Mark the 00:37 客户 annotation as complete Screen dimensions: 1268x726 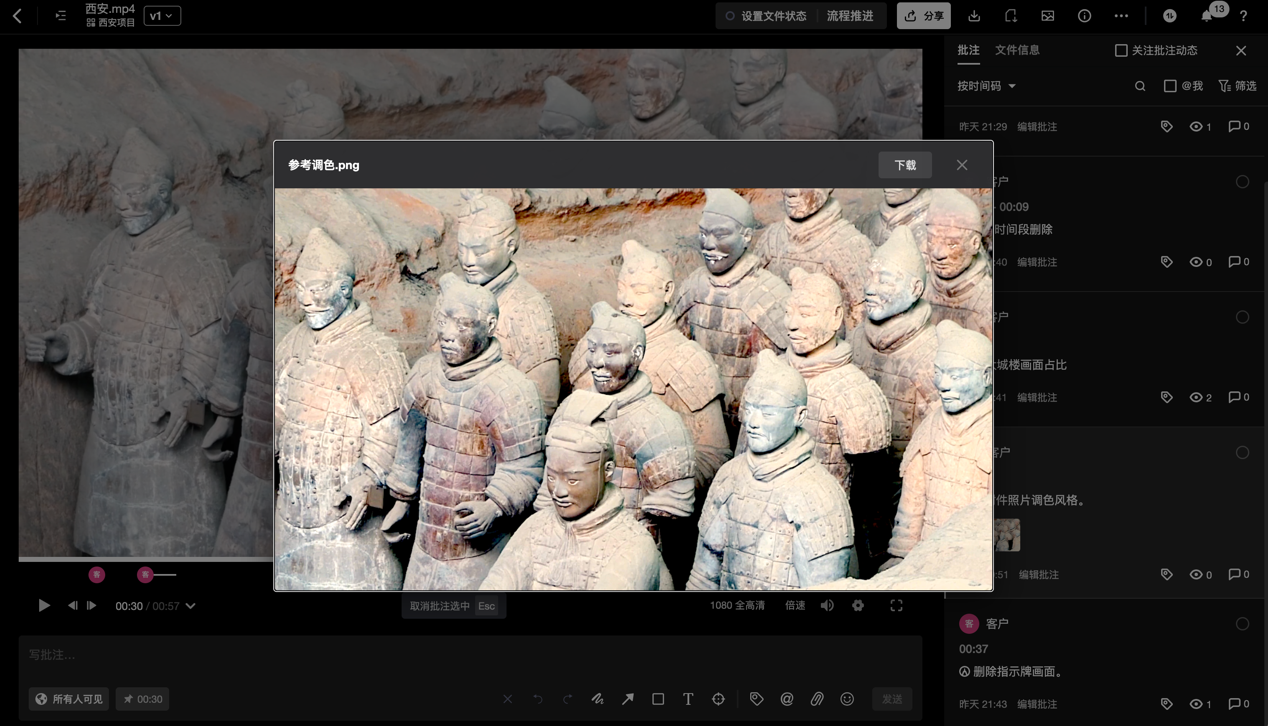[1242, 624]
